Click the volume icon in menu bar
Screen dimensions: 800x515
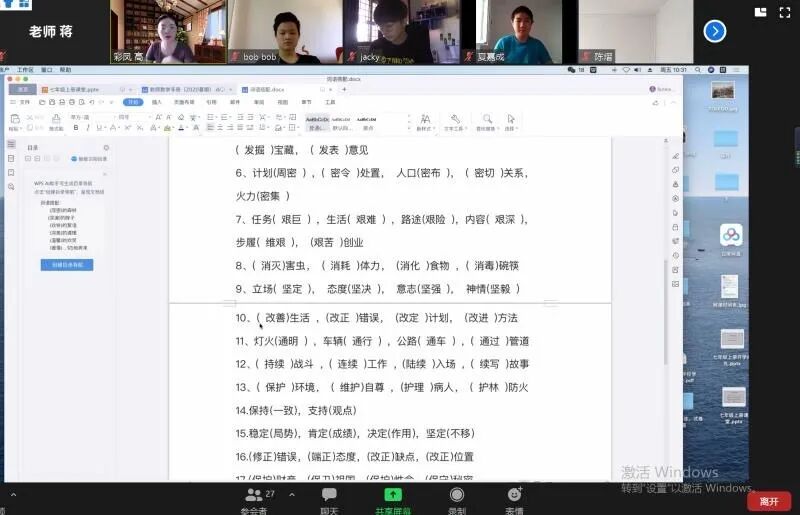click(x=637, y=70)
